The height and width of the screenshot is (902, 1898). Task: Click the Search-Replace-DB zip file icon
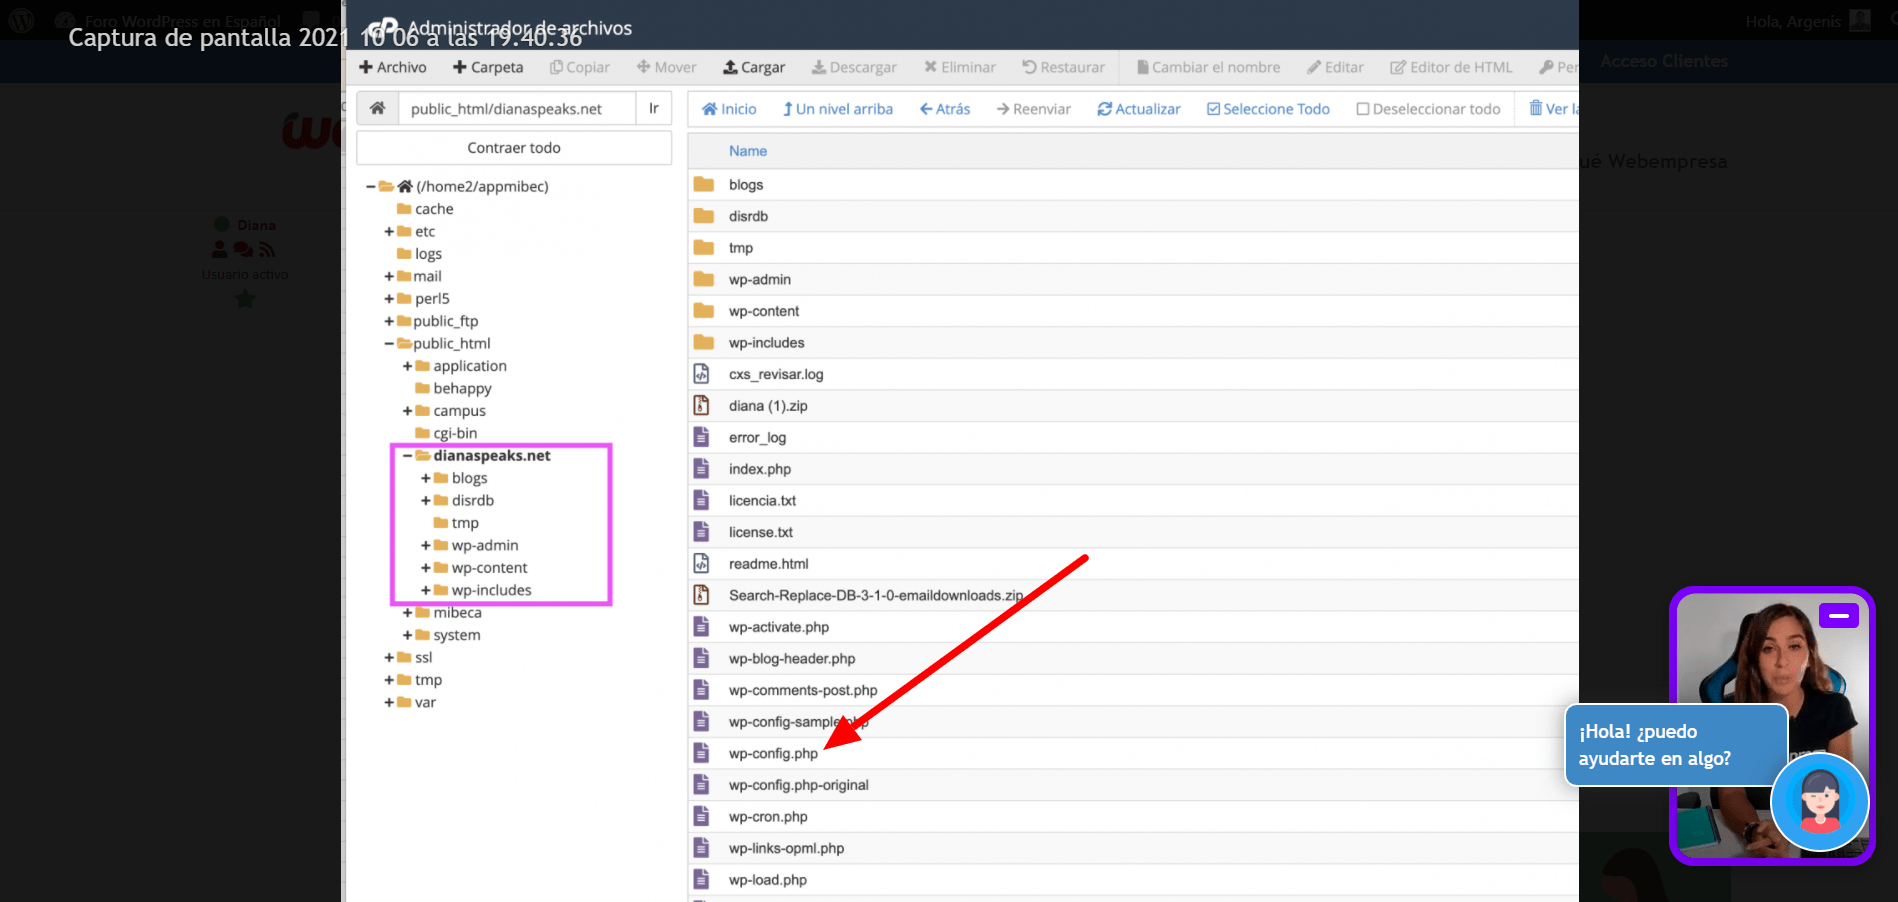coord(702,595)
